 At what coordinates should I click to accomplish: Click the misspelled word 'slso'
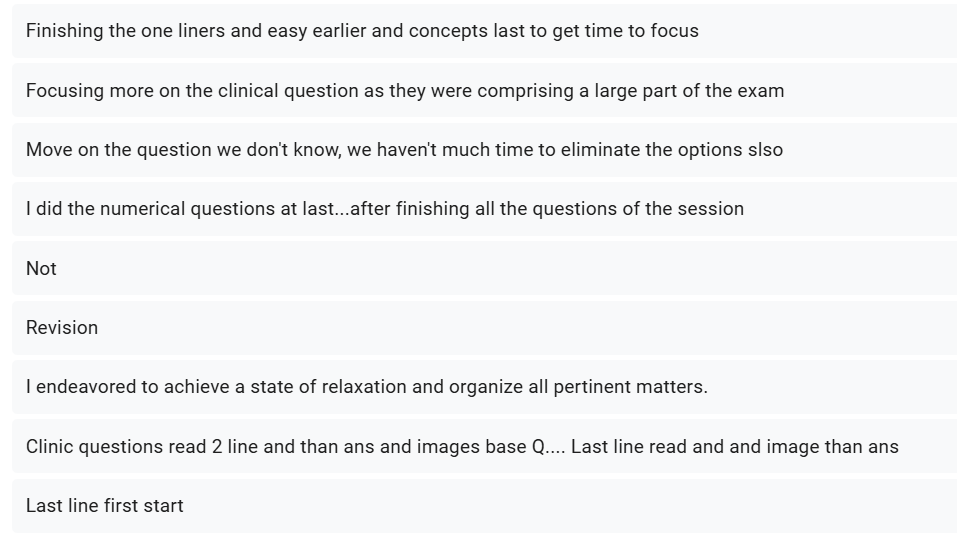click(765, 150)
